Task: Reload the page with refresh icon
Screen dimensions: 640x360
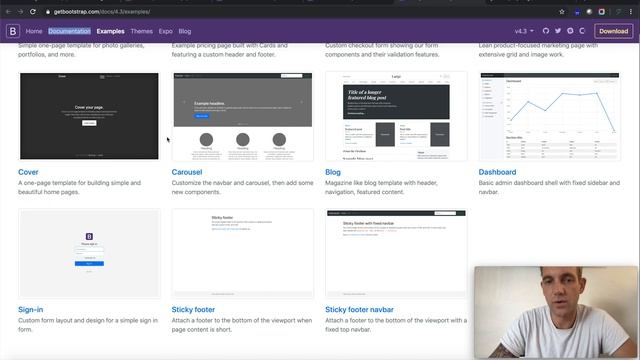Action: [x=33, y=12]
